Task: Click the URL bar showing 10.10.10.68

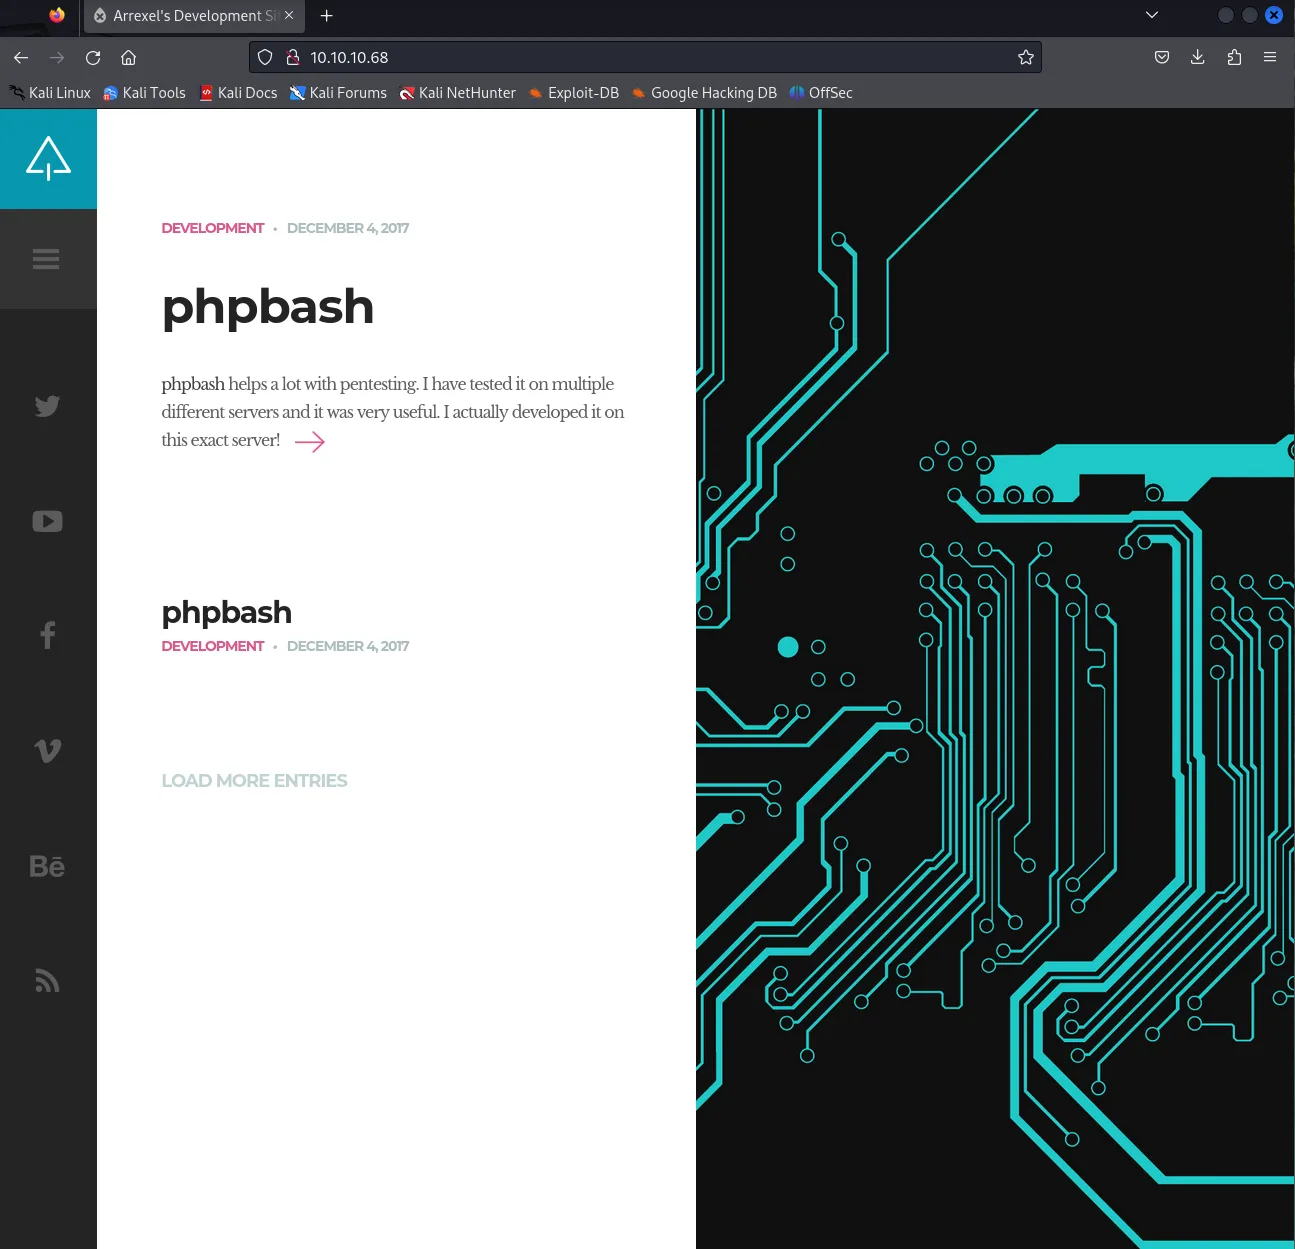Action: coord(644,57)
